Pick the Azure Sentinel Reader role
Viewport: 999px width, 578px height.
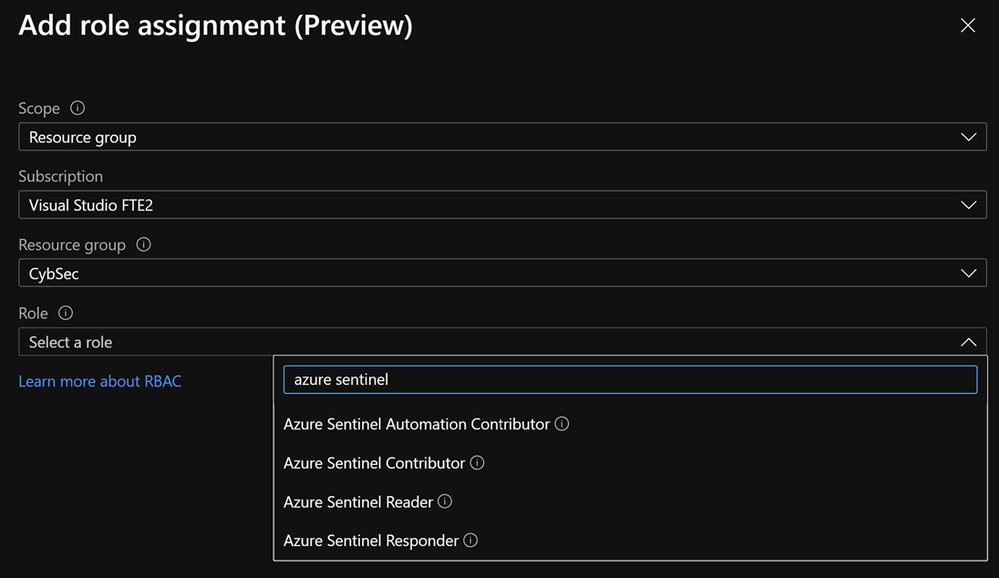pyautogui.click(x=358, y=502)
